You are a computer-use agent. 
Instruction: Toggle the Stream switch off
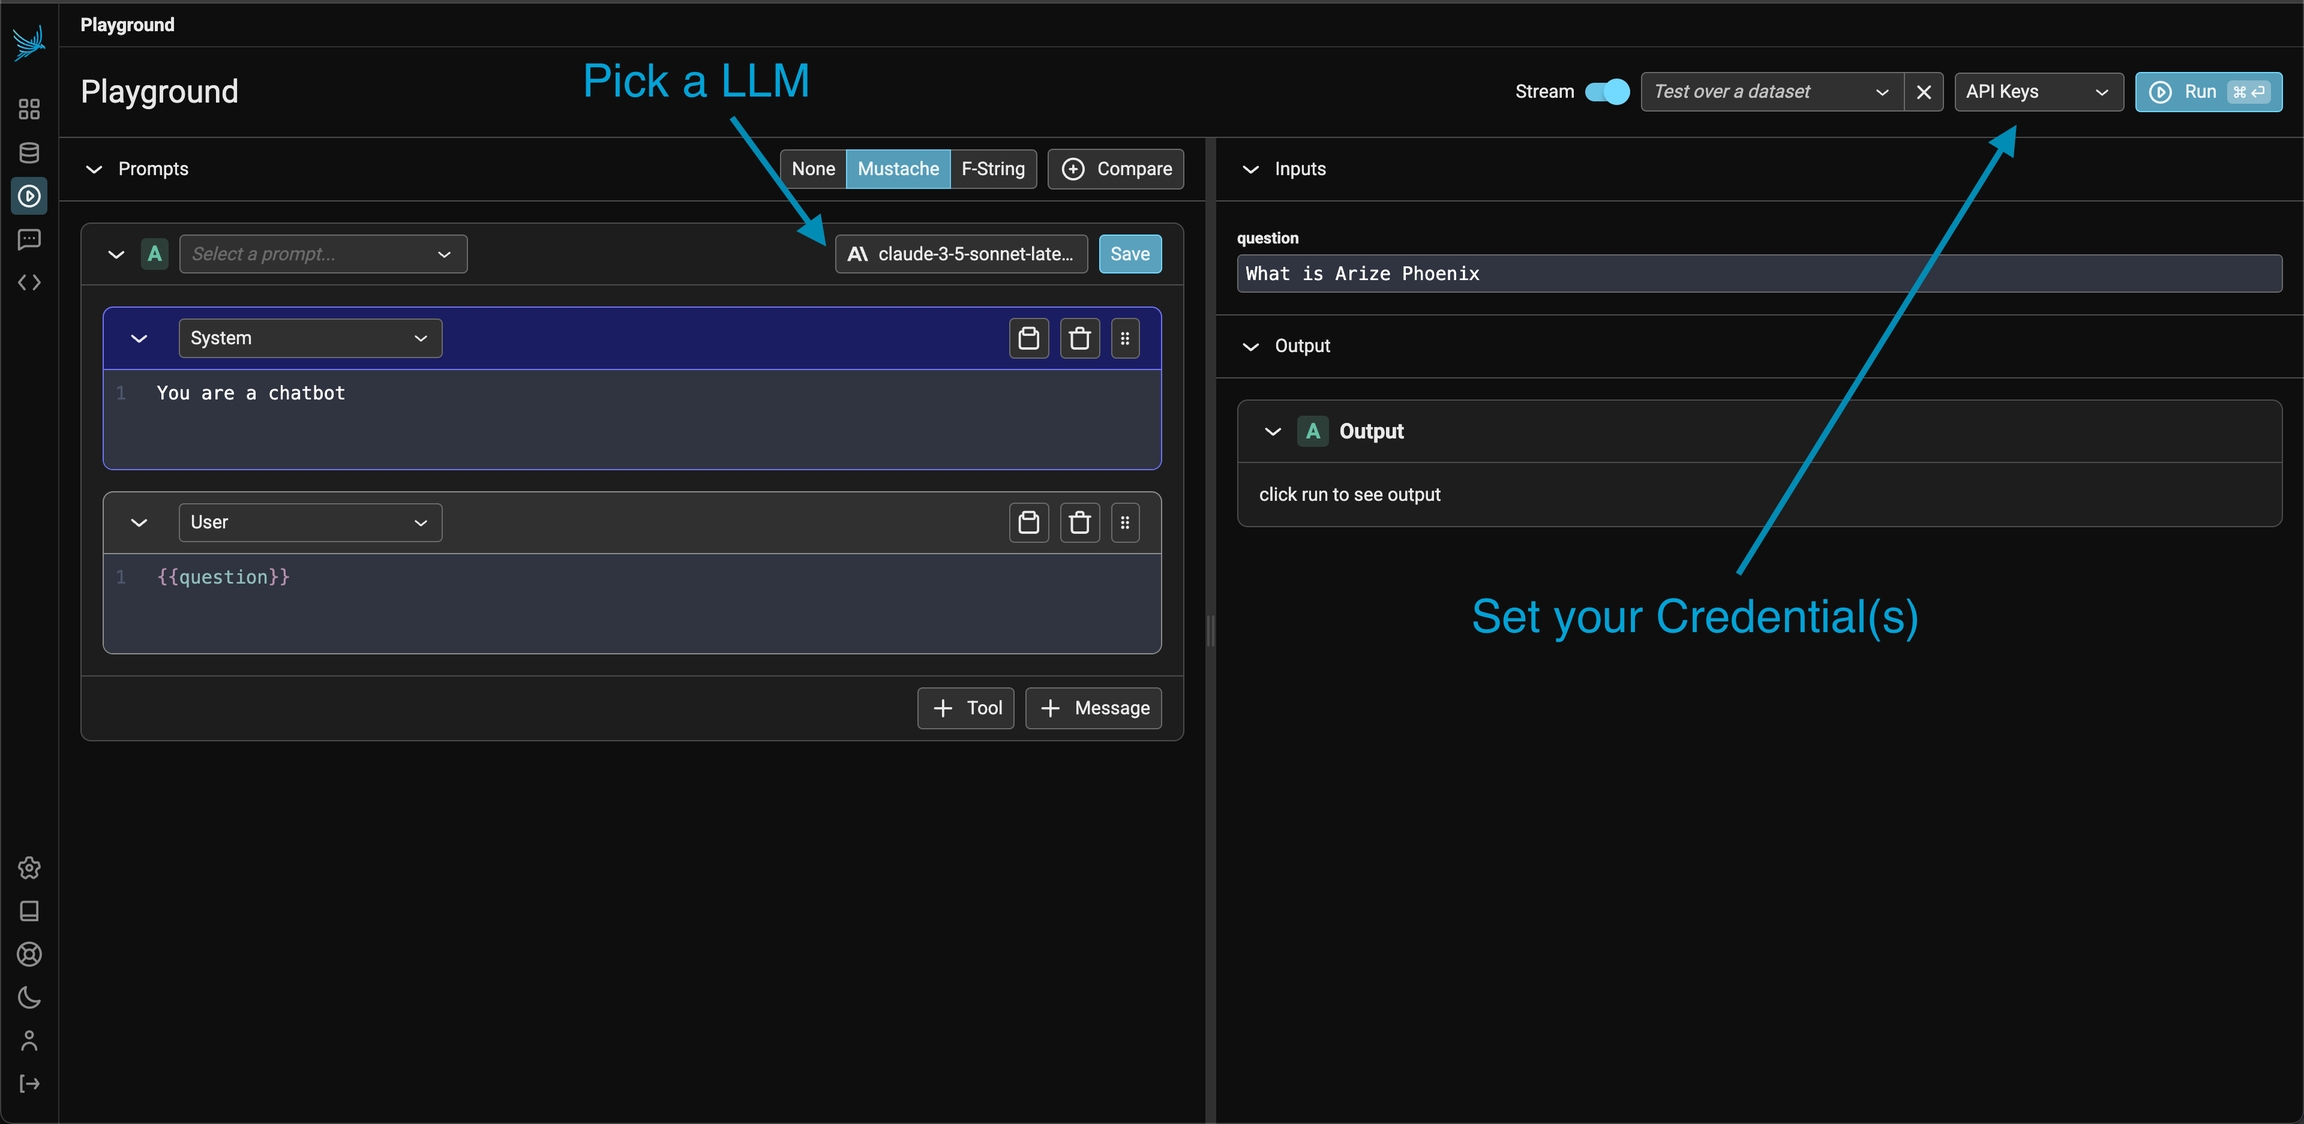pos(1607,92)
